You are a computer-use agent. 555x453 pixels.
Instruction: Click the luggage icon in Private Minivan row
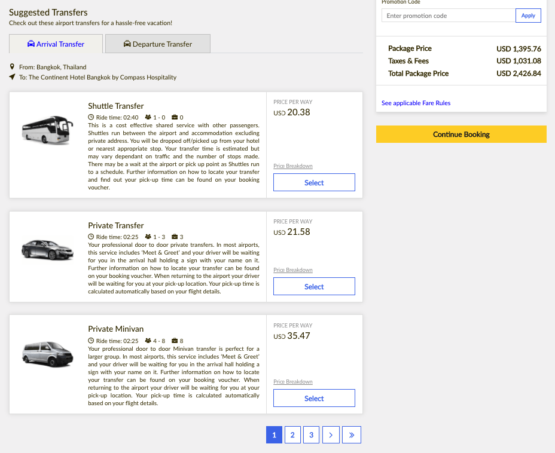(x=175, y=341)
